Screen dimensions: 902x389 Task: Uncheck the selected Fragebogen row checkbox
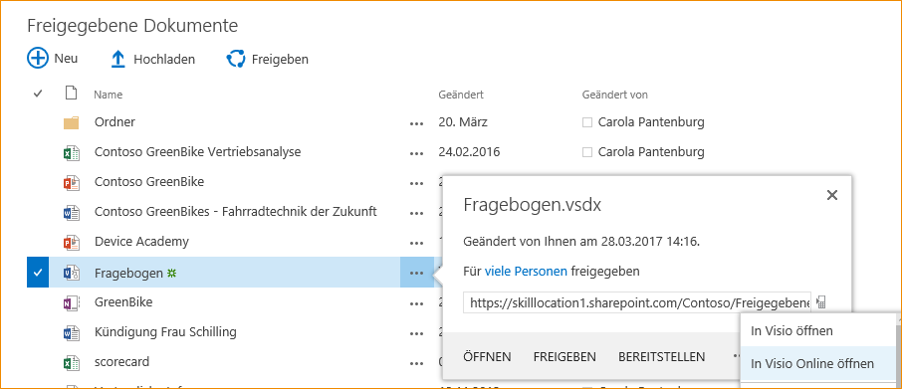38,273
